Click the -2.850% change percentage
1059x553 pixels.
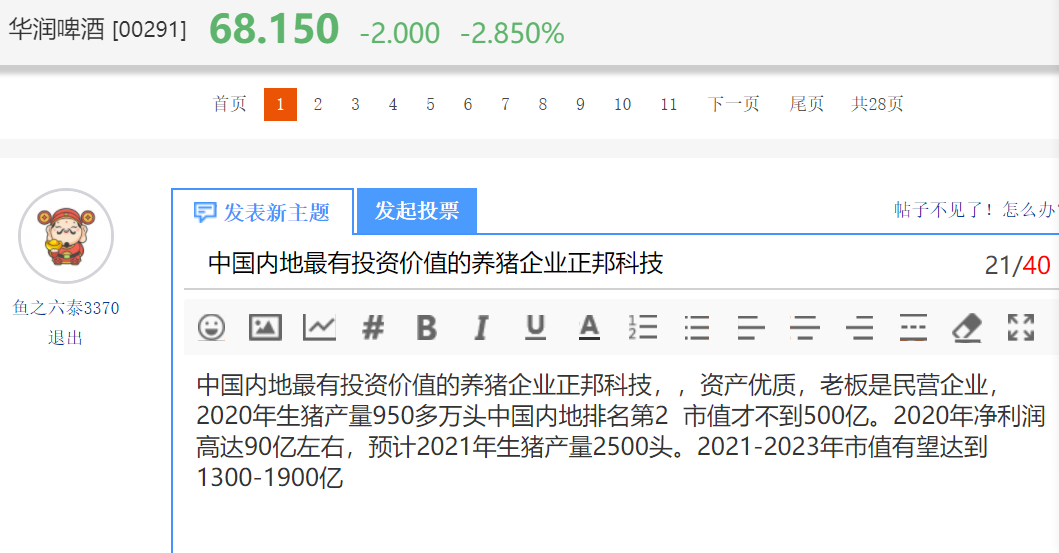tap(512, 33)
